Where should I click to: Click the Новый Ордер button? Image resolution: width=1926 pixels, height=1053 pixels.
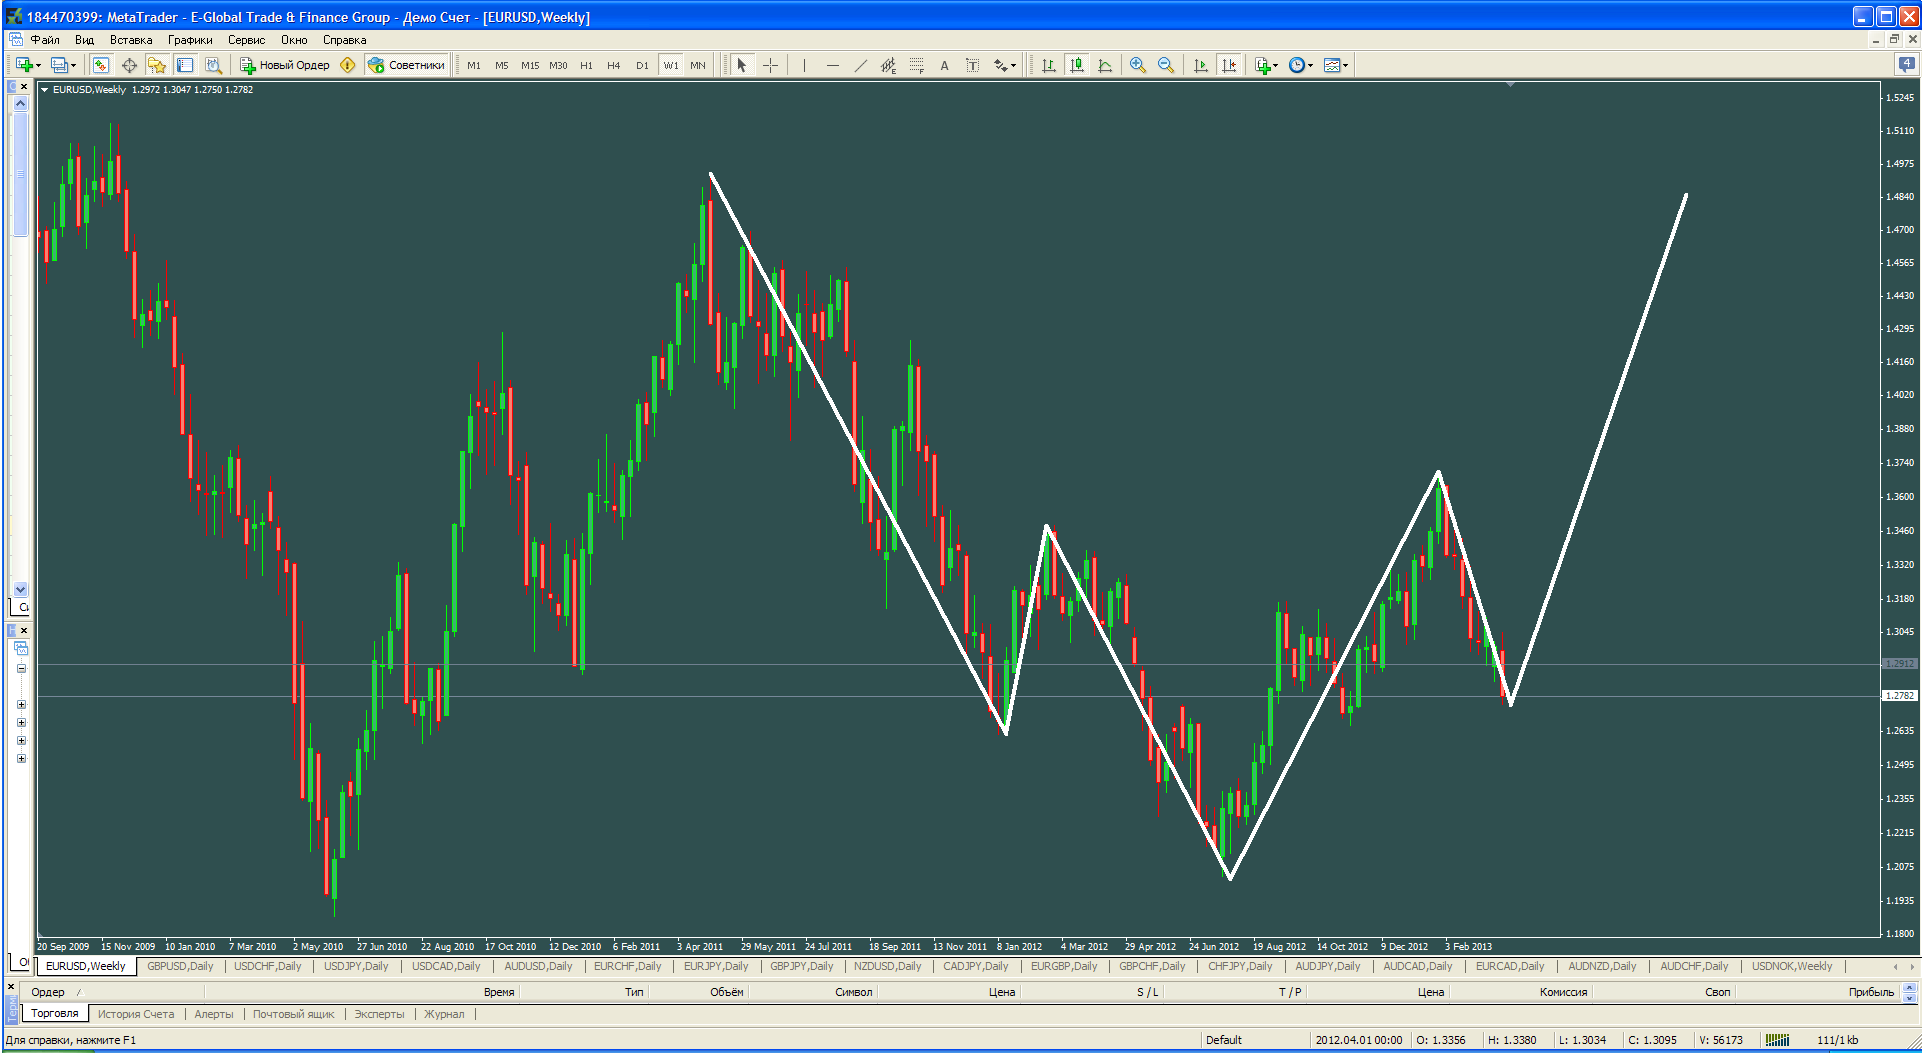(285, 65)
